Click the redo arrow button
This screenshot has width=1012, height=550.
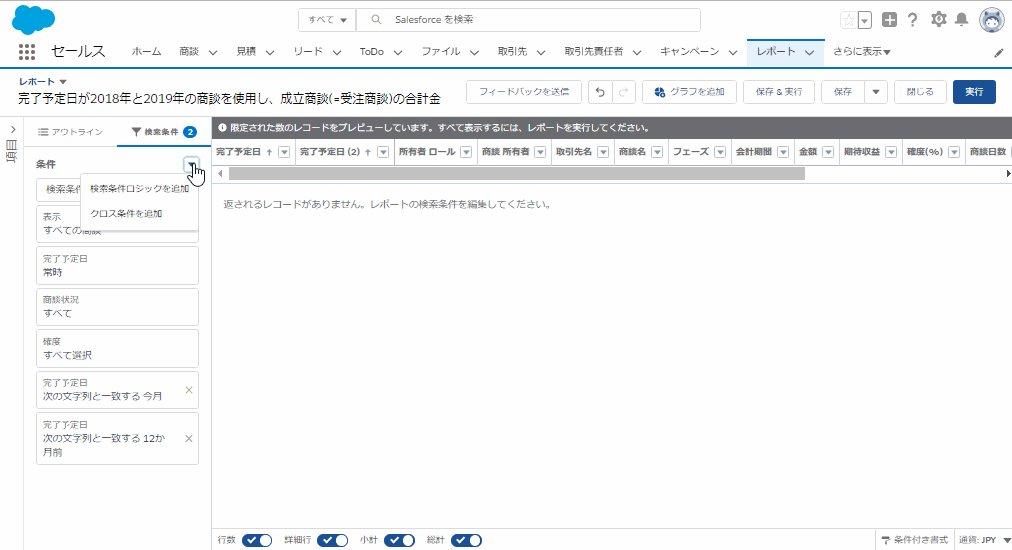[623, 92]
